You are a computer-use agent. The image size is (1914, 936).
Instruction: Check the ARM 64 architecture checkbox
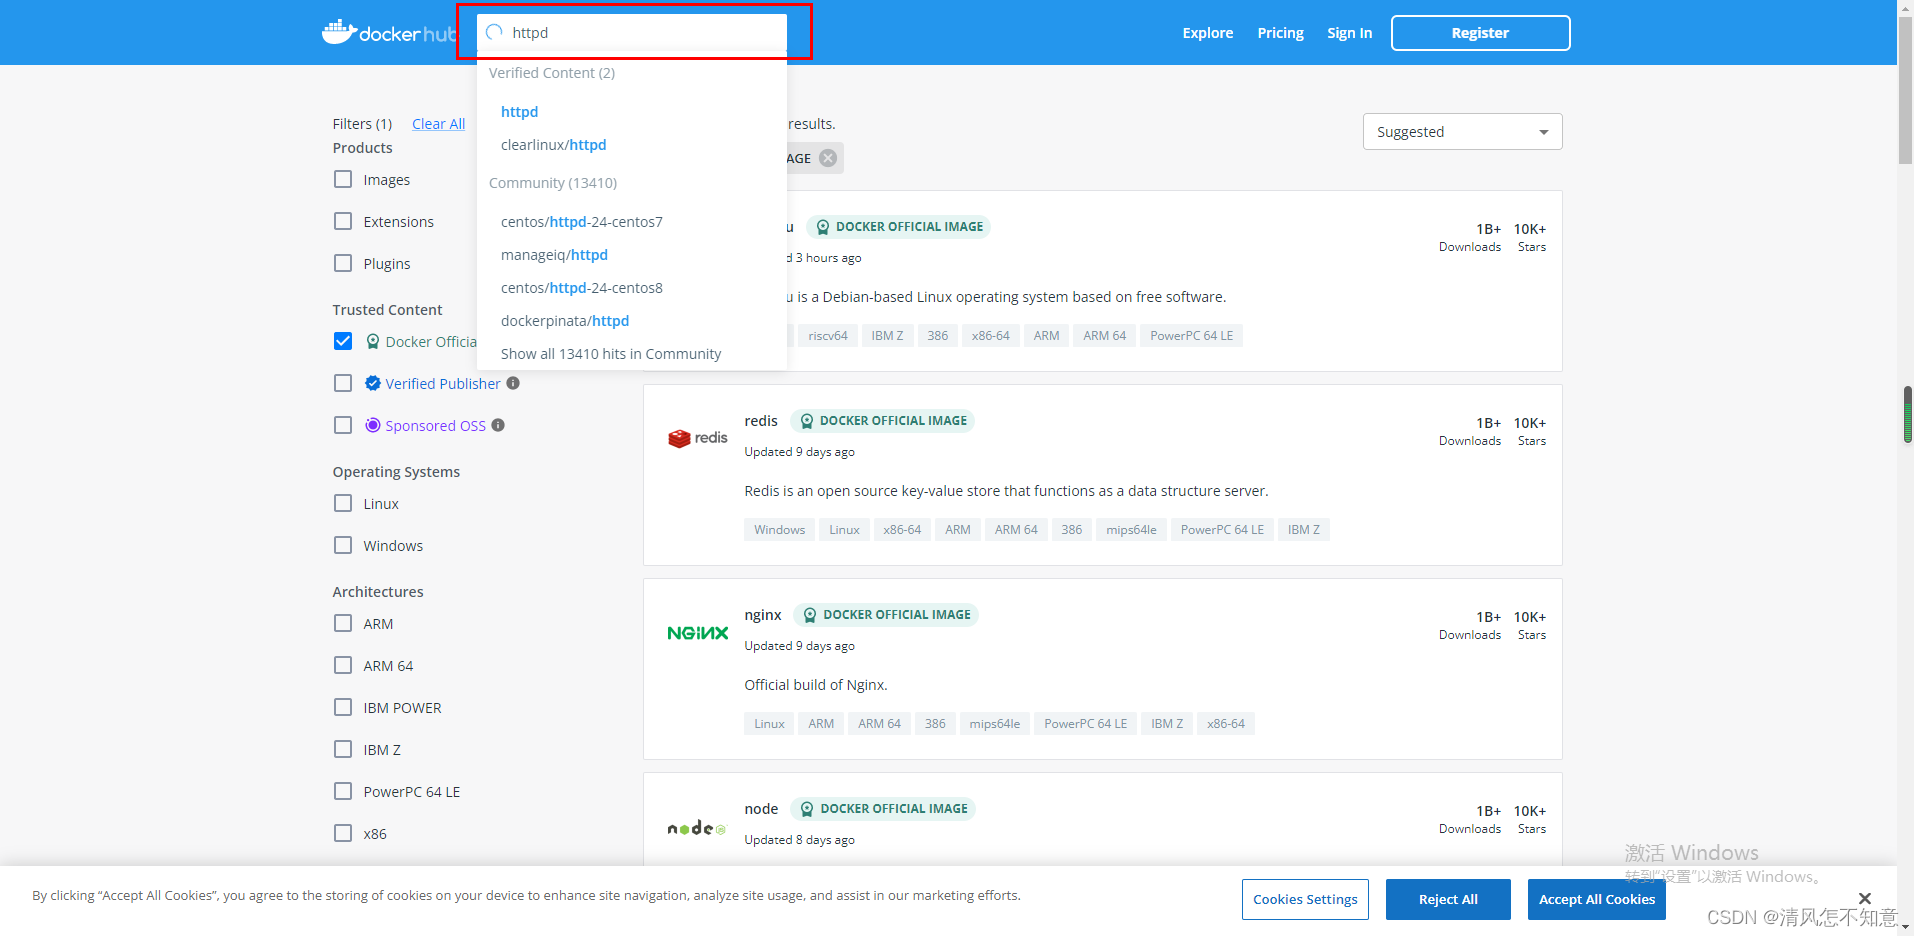[343, 665]
